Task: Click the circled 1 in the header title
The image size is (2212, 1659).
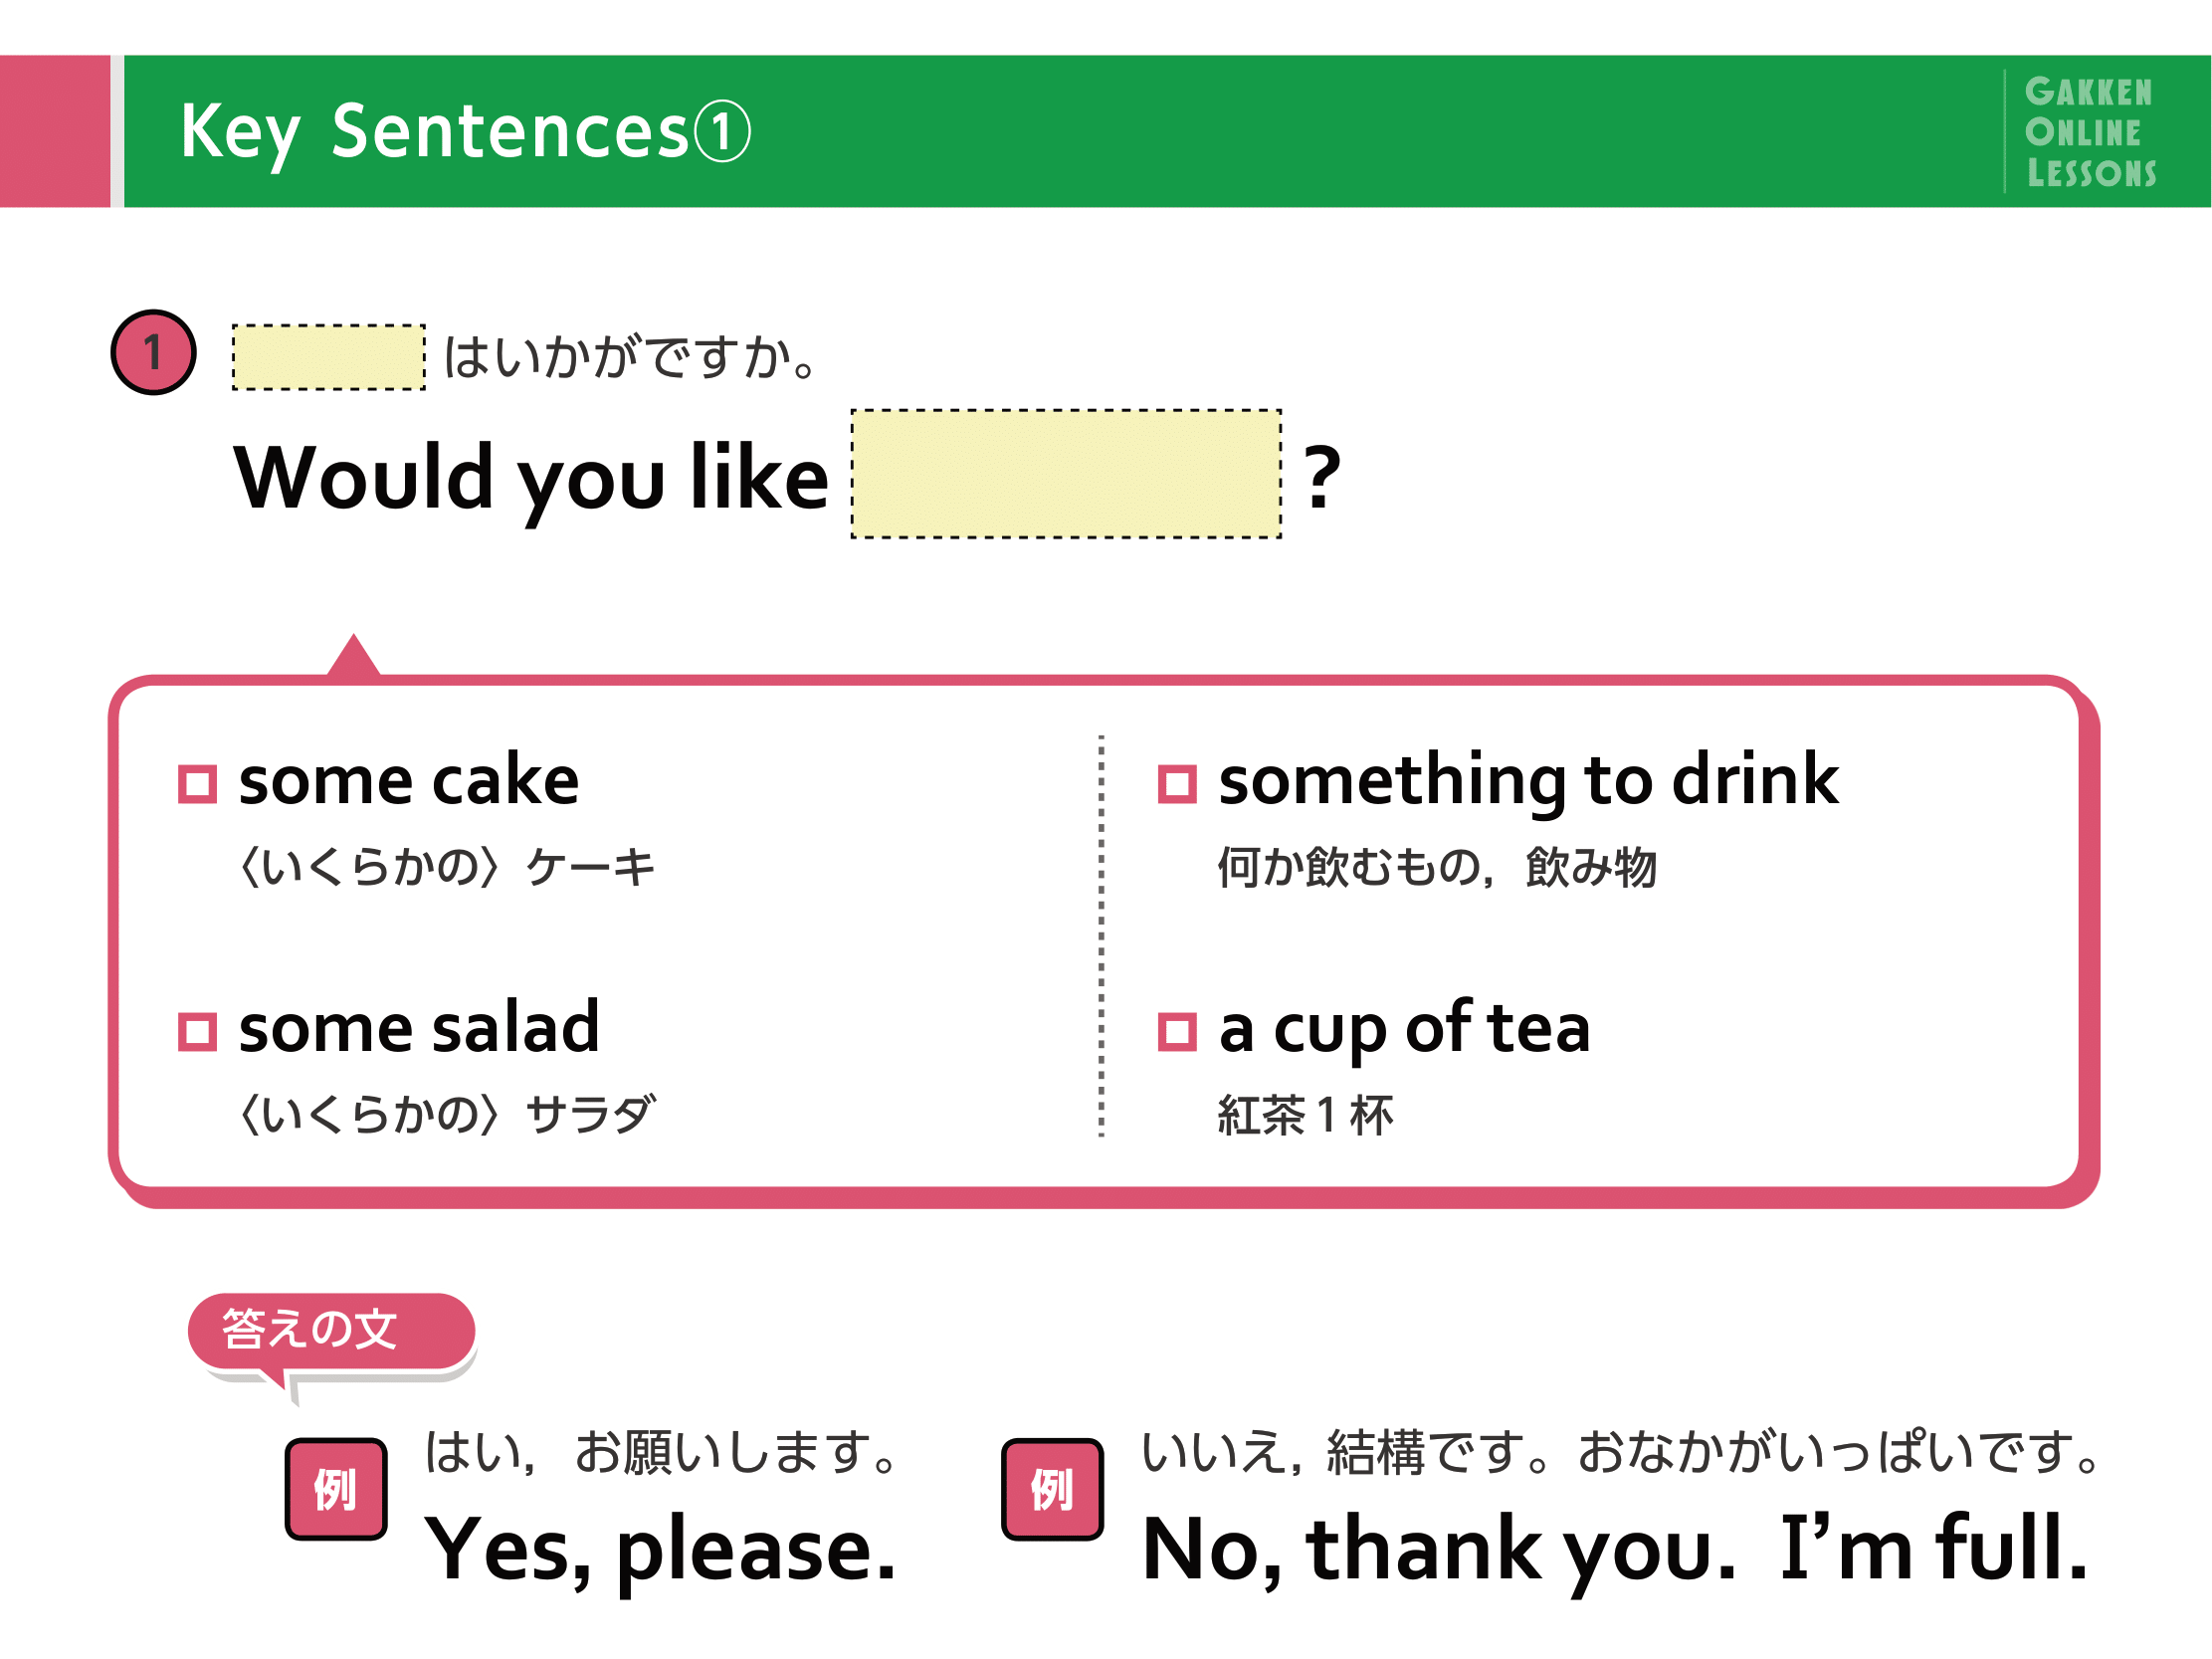Action: point(722,132)
